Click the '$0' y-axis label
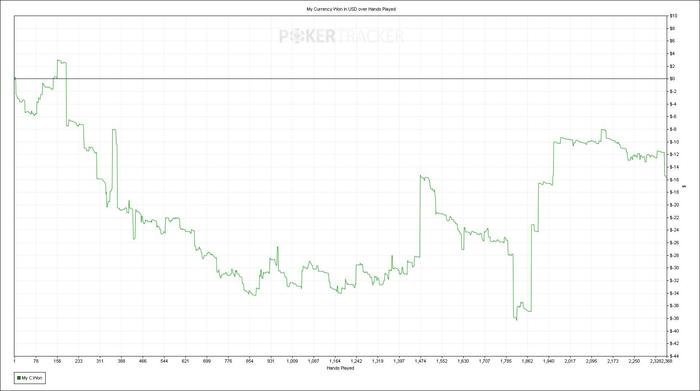The width and height of the screenshot is (700, 391). point(673,79)
